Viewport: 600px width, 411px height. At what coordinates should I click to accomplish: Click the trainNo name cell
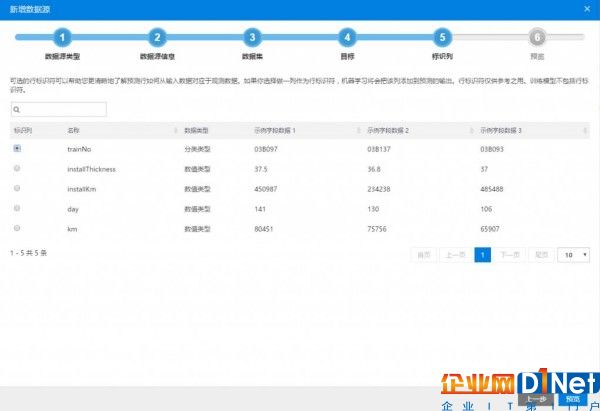tap(79, 149)
